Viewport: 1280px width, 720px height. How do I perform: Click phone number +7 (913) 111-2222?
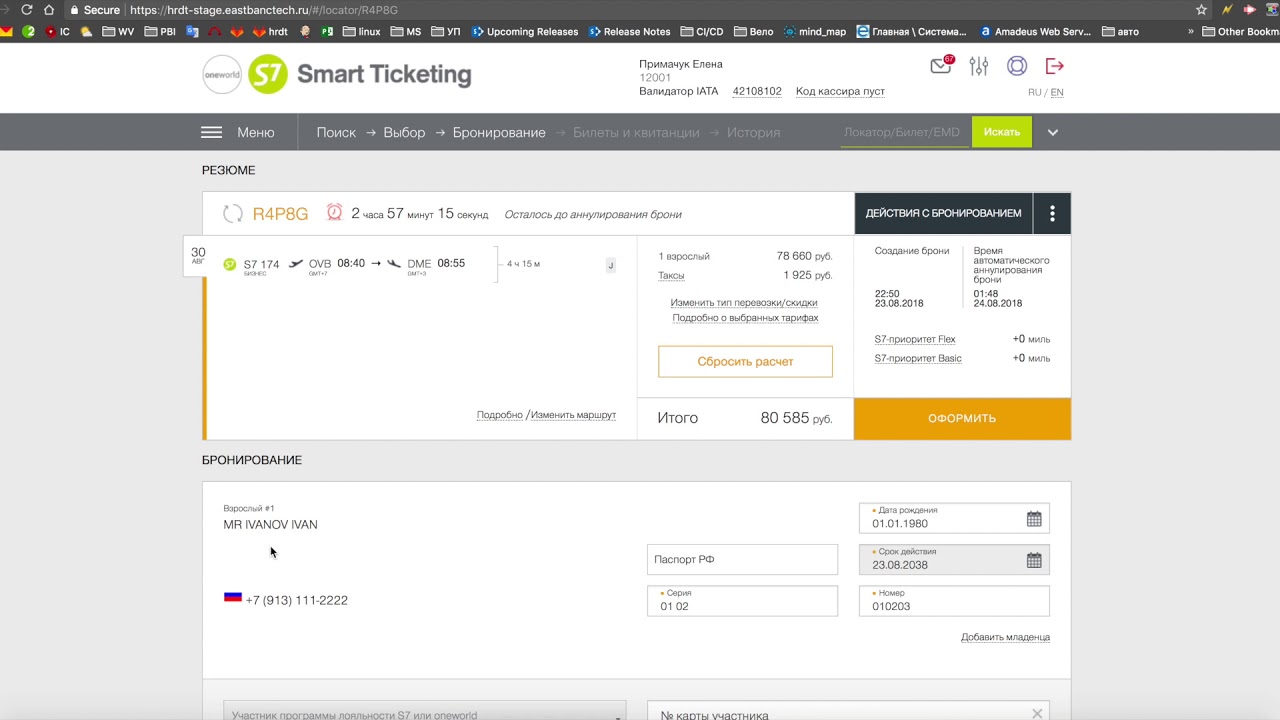click(297, 600)
